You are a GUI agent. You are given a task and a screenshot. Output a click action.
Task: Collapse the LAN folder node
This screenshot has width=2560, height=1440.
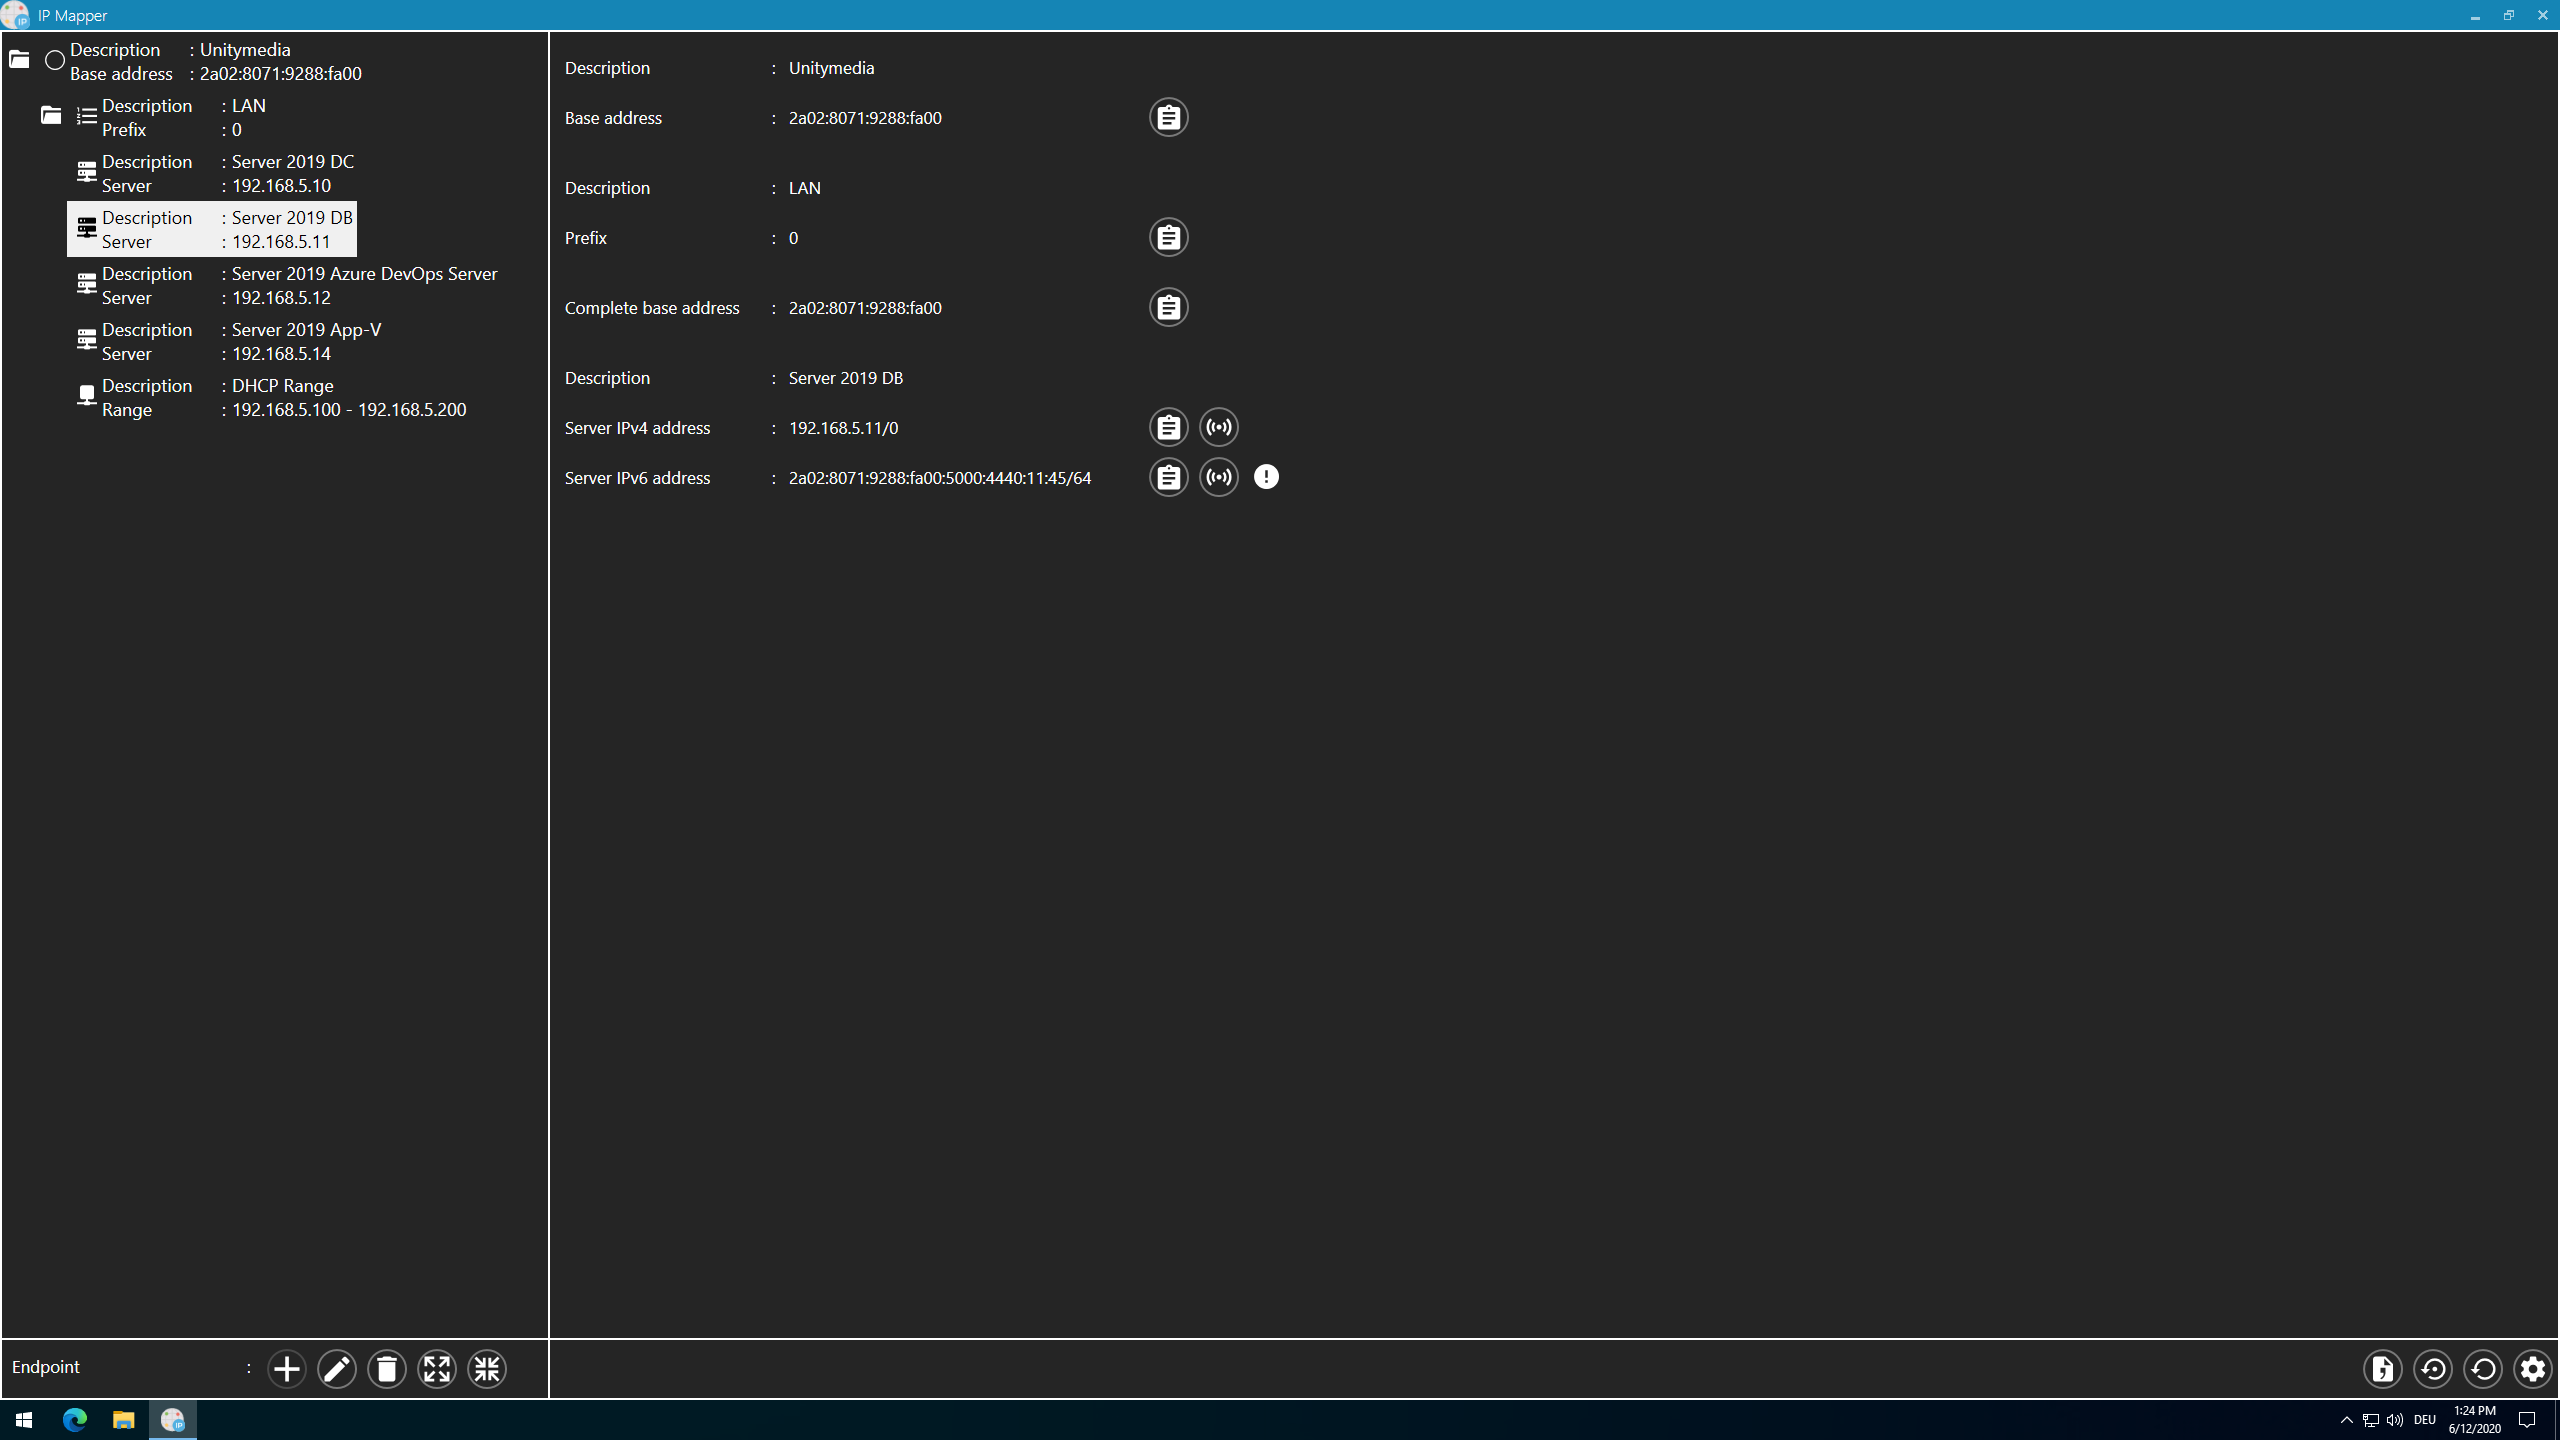[51, 115]
